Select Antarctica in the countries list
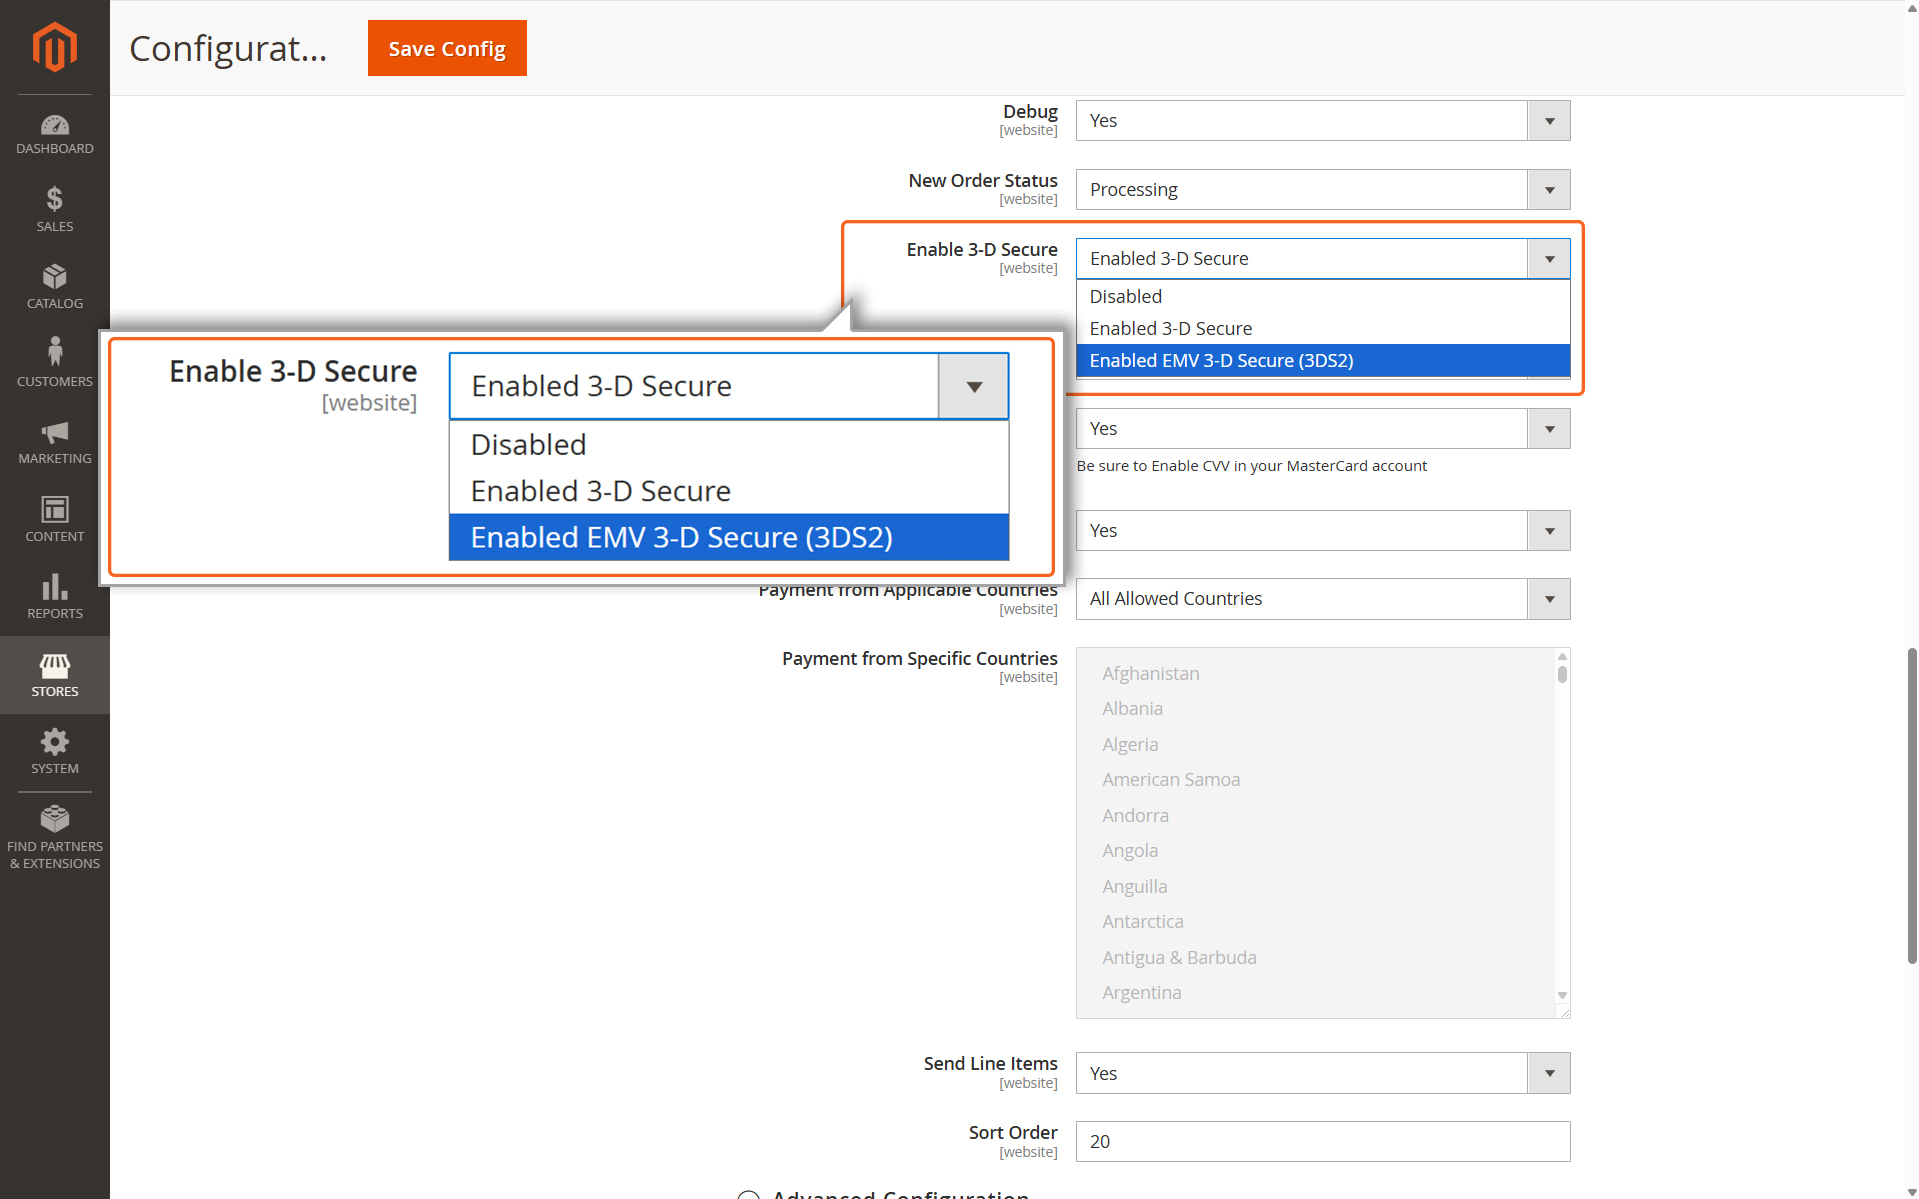 coord(1142,921)
